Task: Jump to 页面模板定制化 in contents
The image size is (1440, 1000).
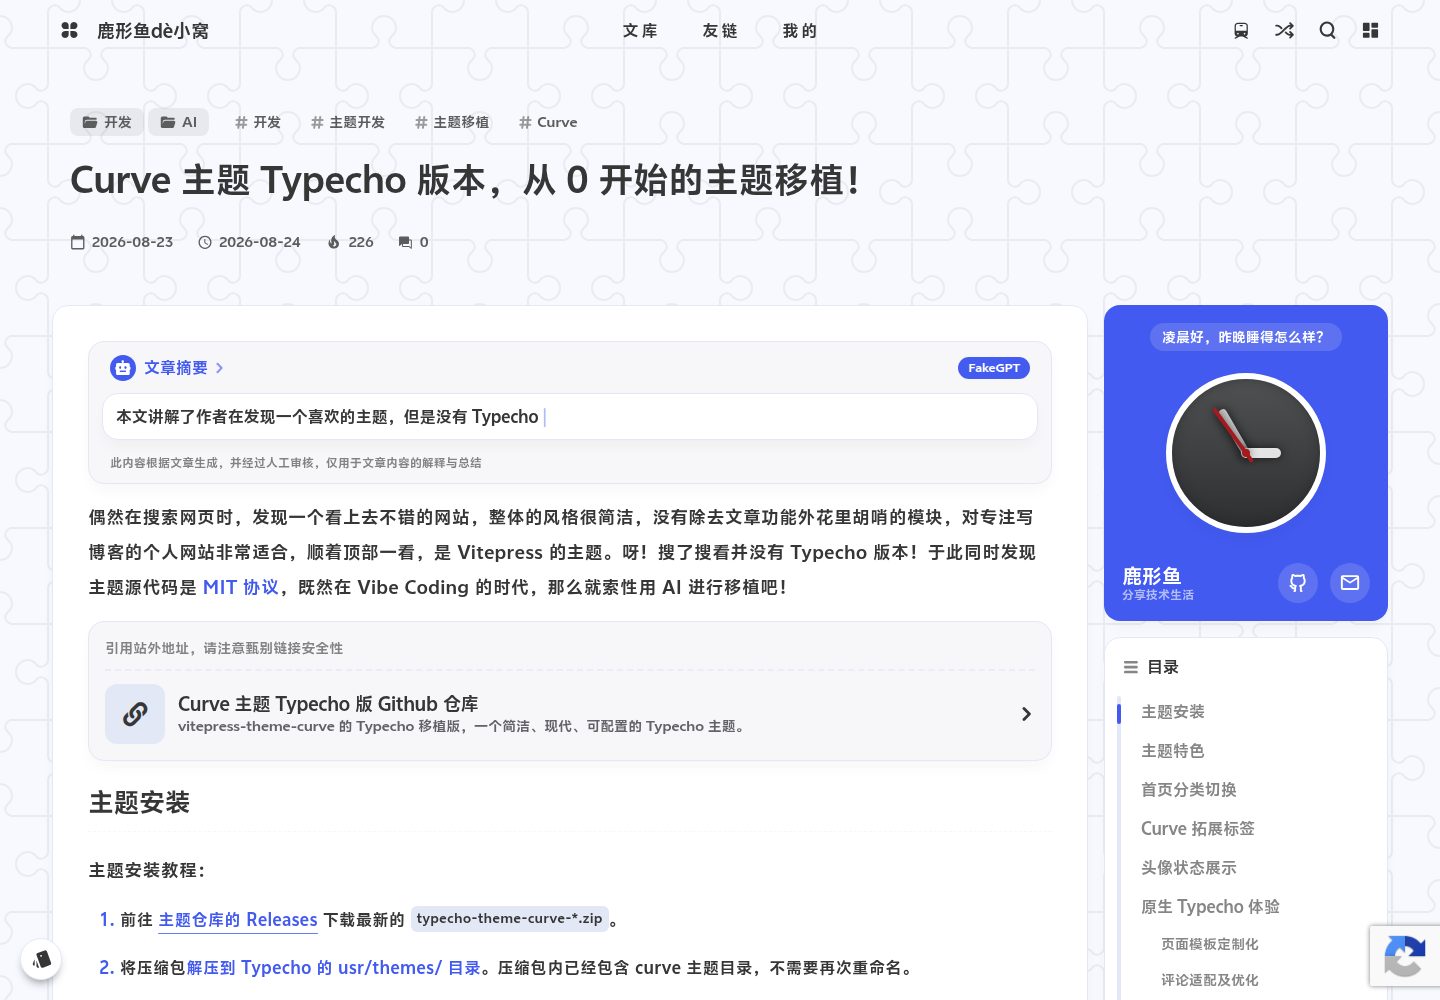Action: pos(1210,944)
